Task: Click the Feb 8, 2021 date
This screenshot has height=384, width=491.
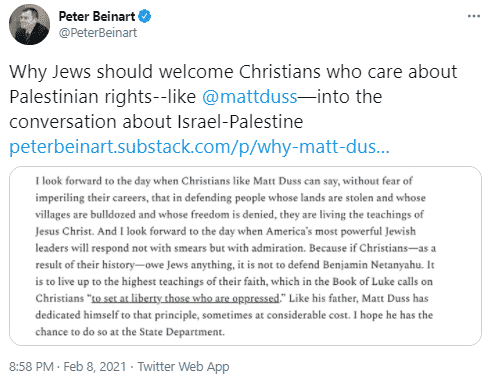Action: [x=95, y=366]
